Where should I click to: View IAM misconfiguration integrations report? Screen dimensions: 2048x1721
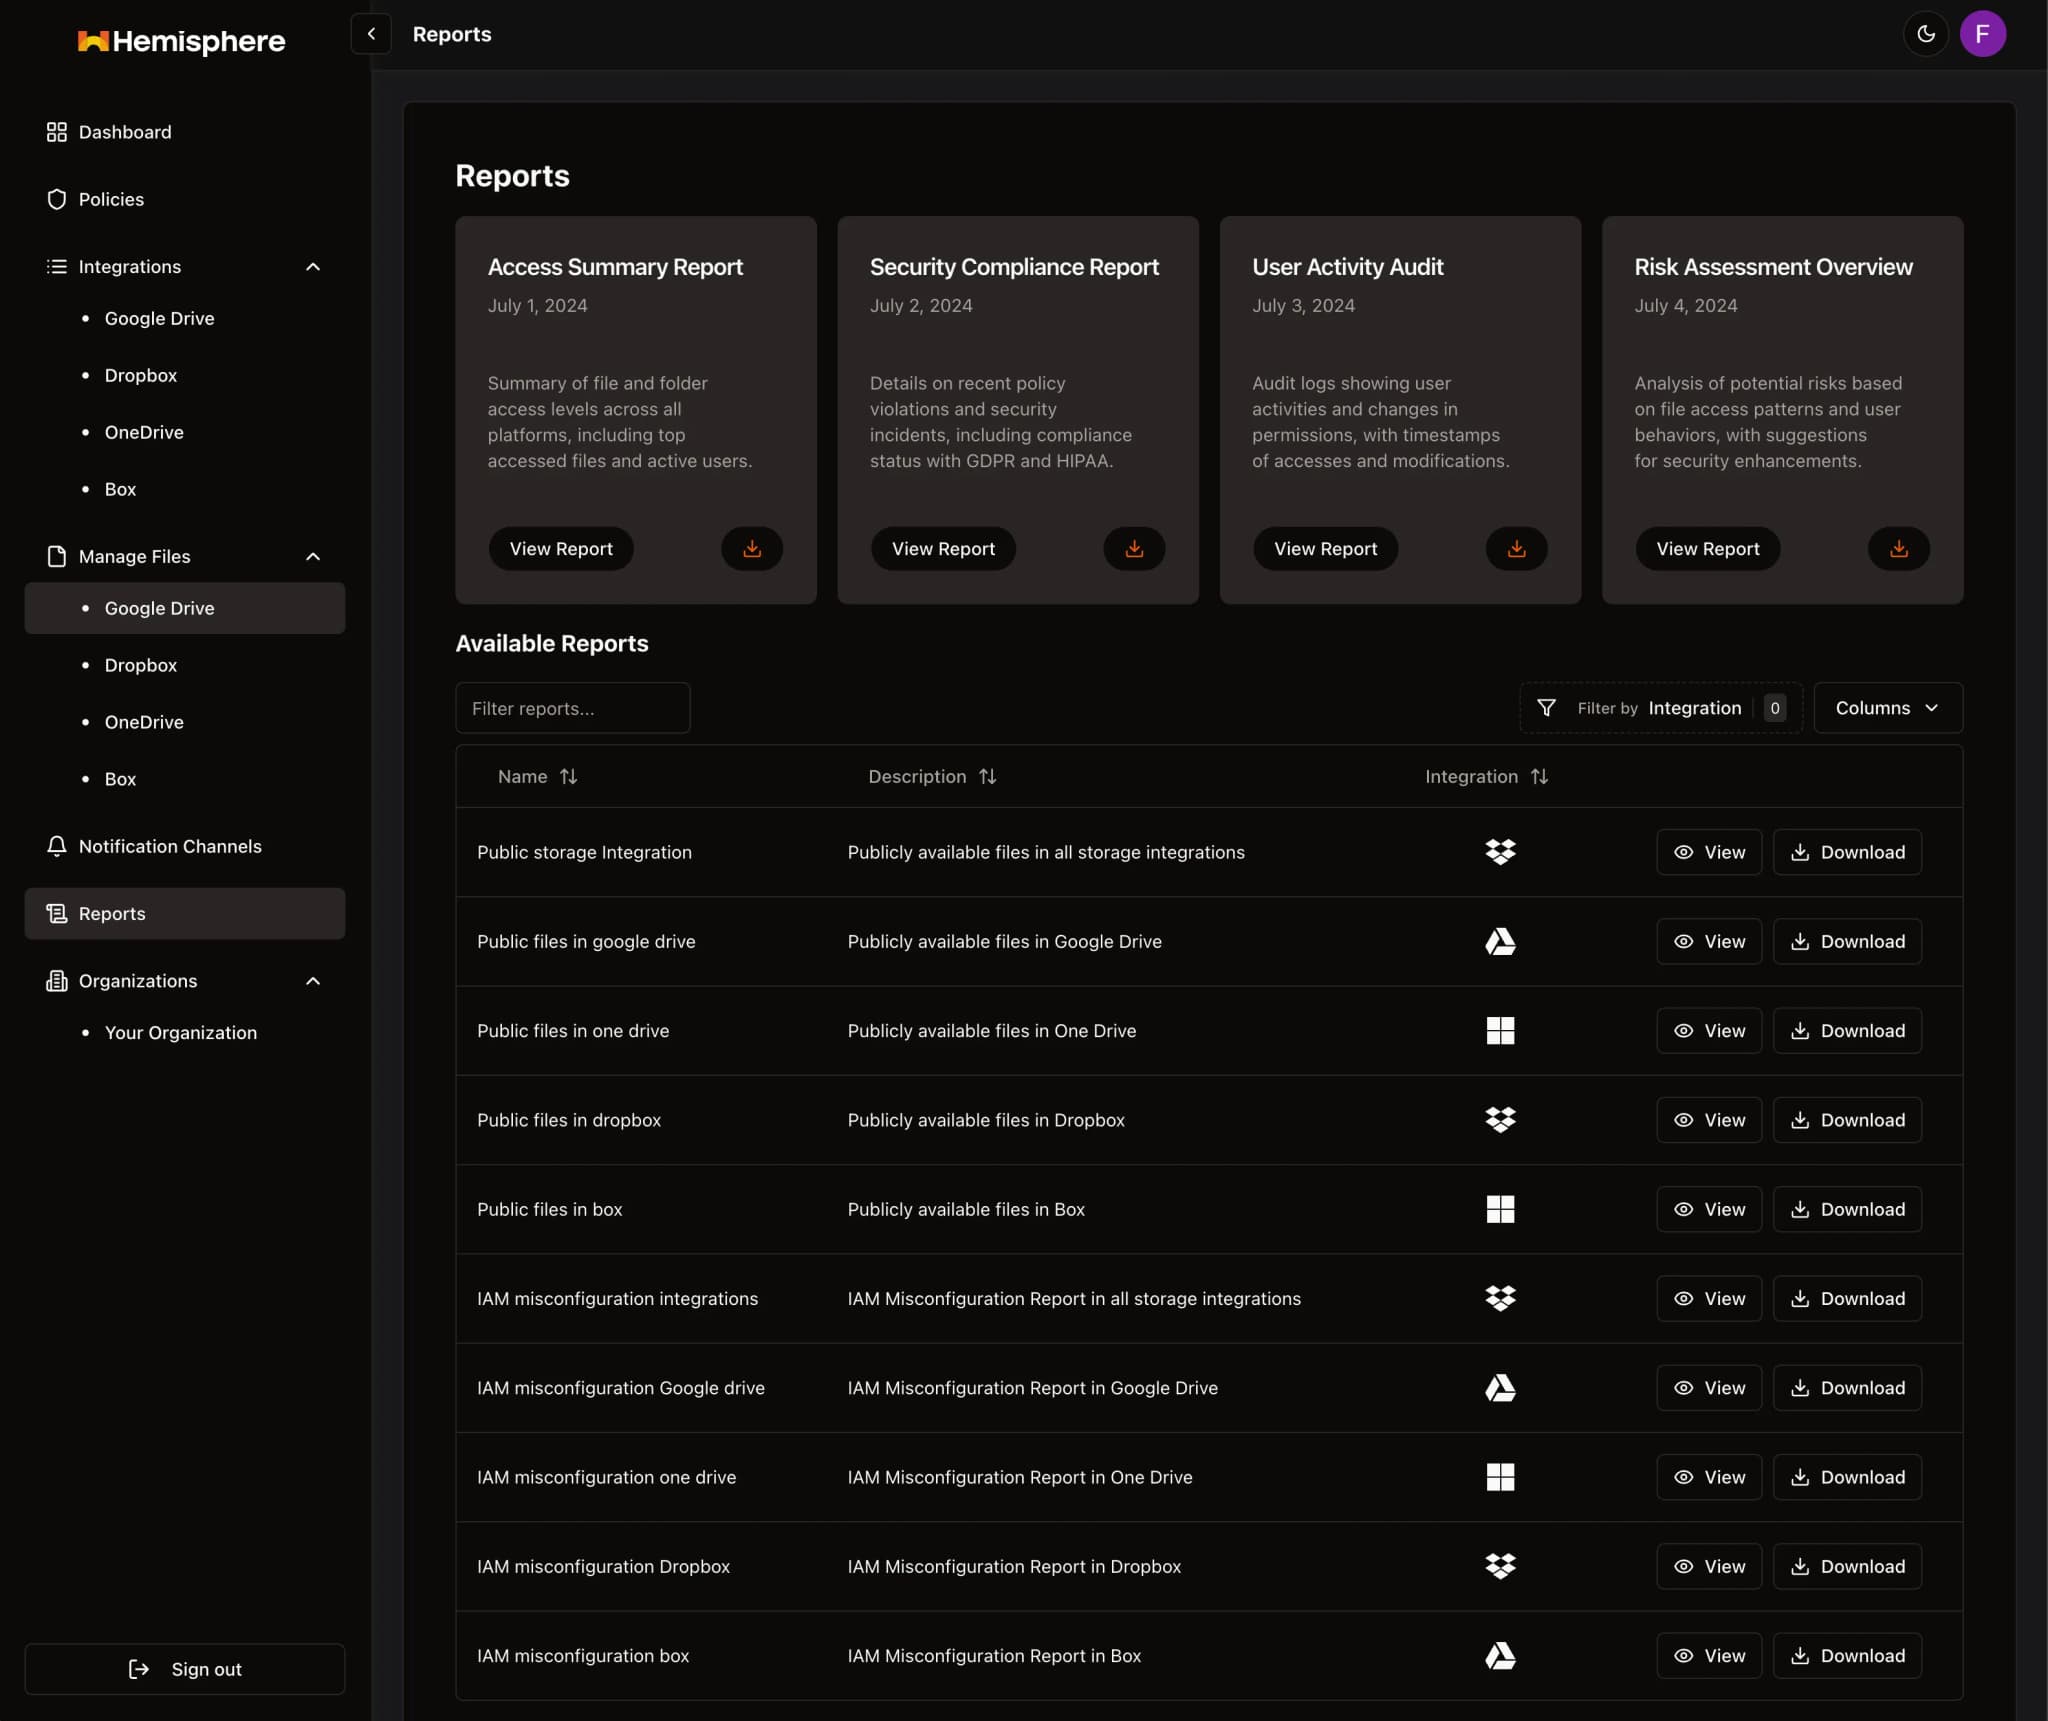point(1708,1299)
